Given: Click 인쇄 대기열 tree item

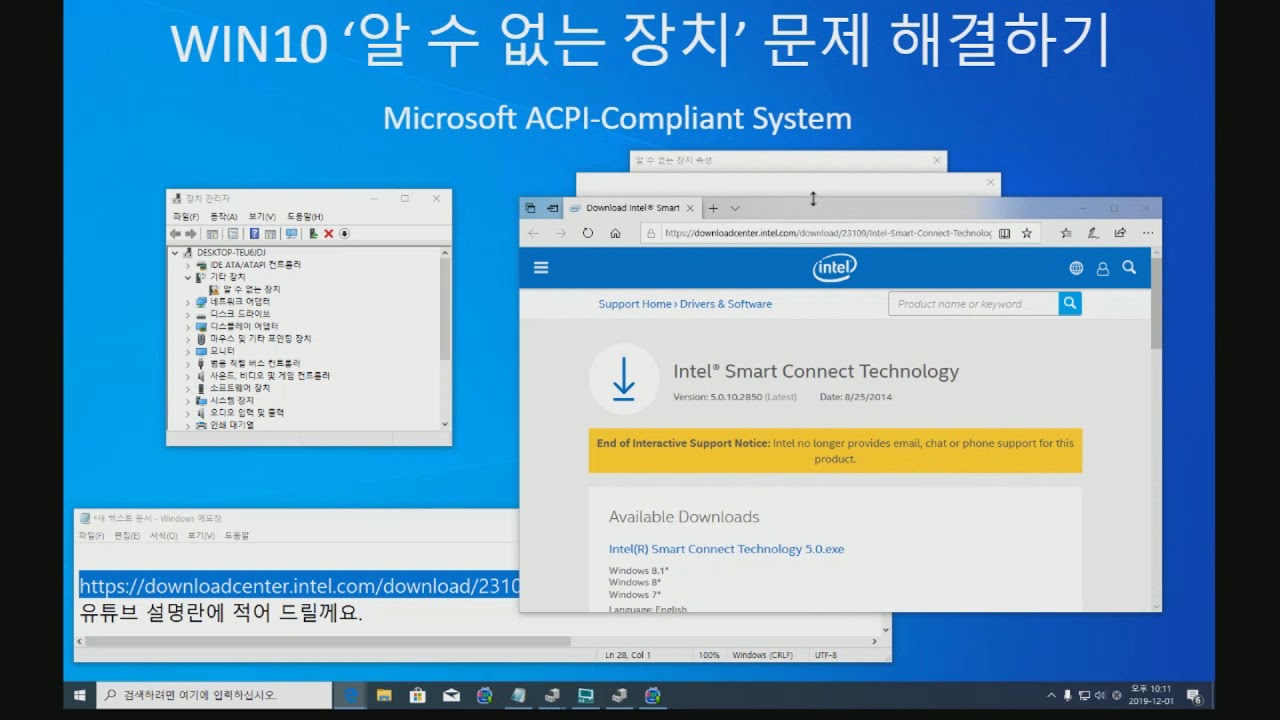Looking at the screenshot, I should [232, 425].
